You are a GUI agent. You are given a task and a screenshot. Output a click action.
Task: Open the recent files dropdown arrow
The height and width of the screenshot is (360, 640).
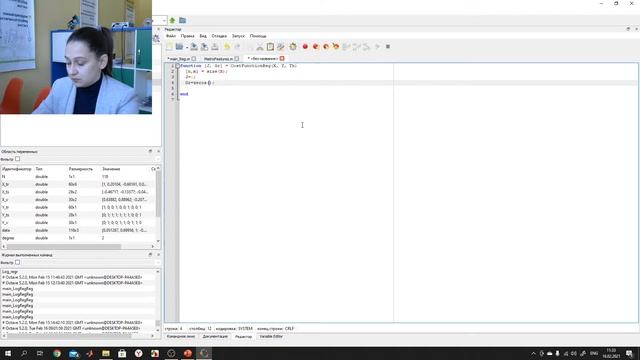[x=187, y=47]
